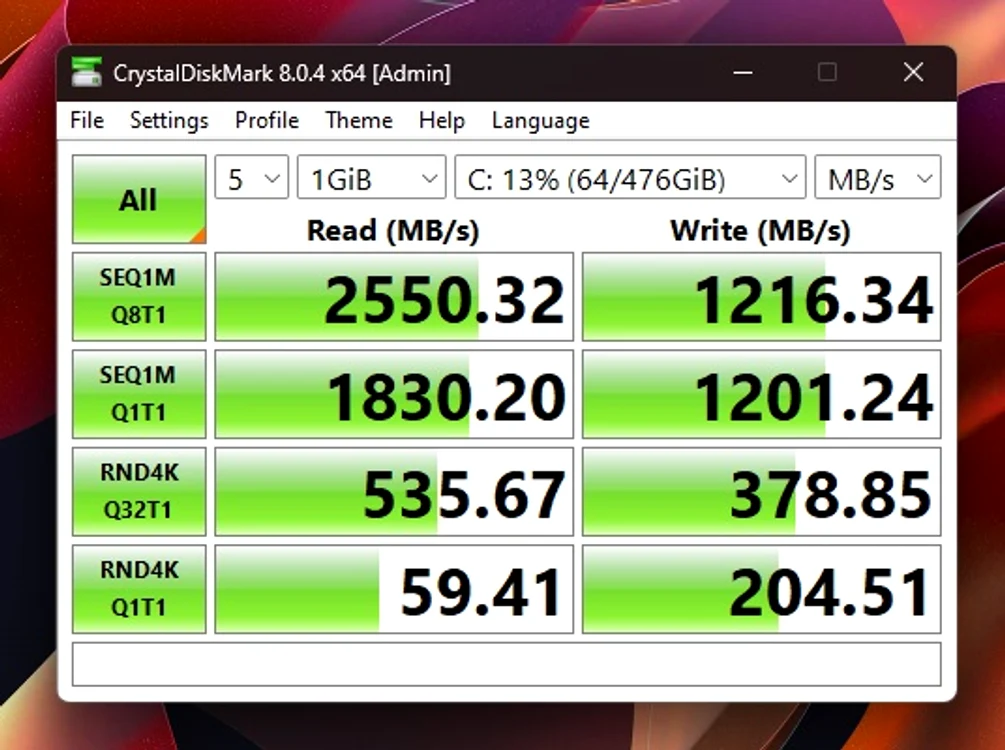Run the RND4K Q1T1 test
This screenshot has width=1005, height=750.
[139, 589]
